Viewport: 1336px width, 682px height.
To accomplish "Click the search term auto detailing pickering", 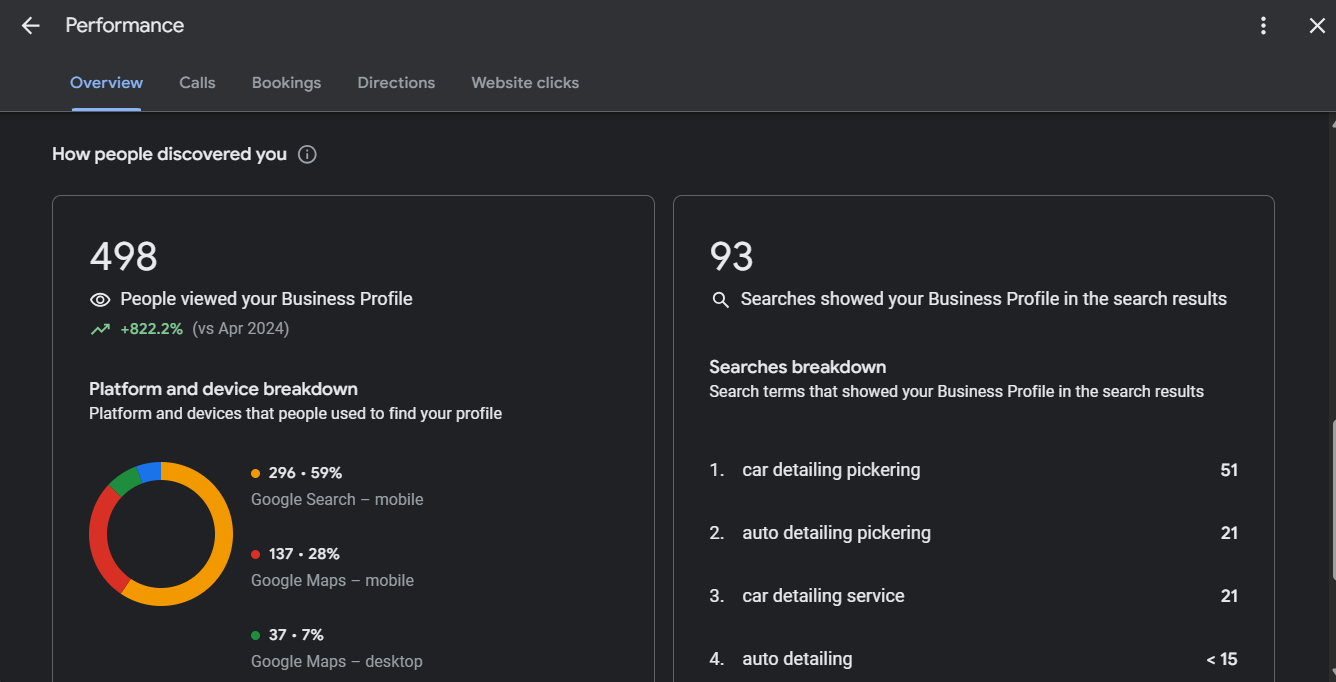I will [836, 532].
